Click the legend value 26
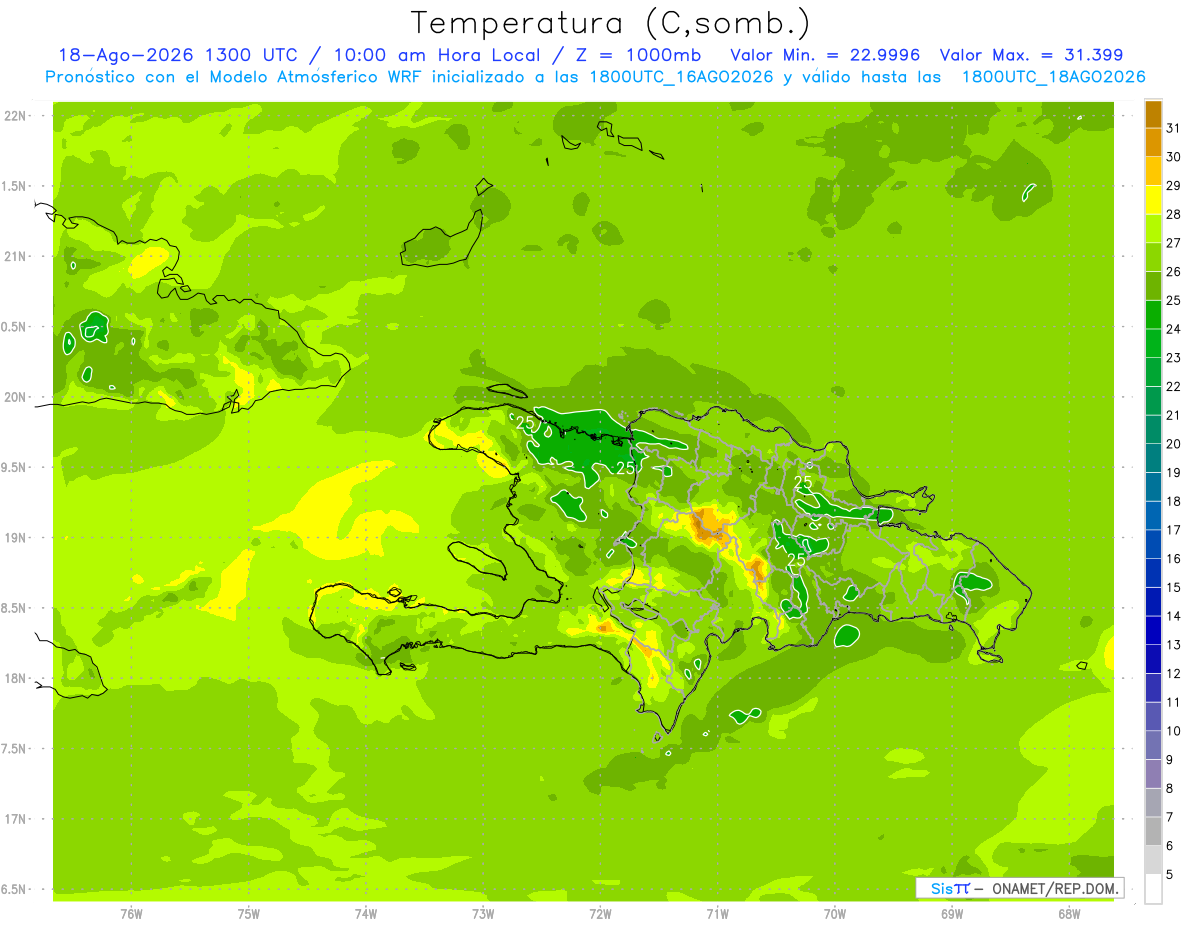 tap(1174, 272)
